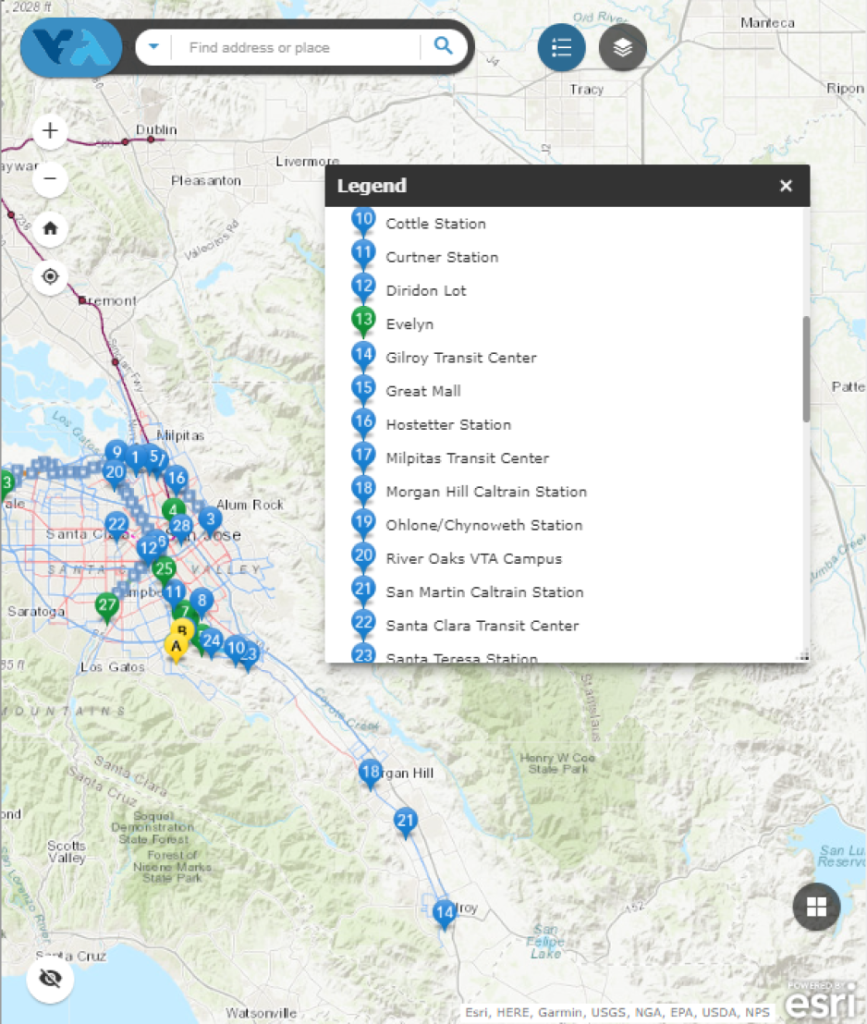Close the Legend panel

[x=786, y=186]
